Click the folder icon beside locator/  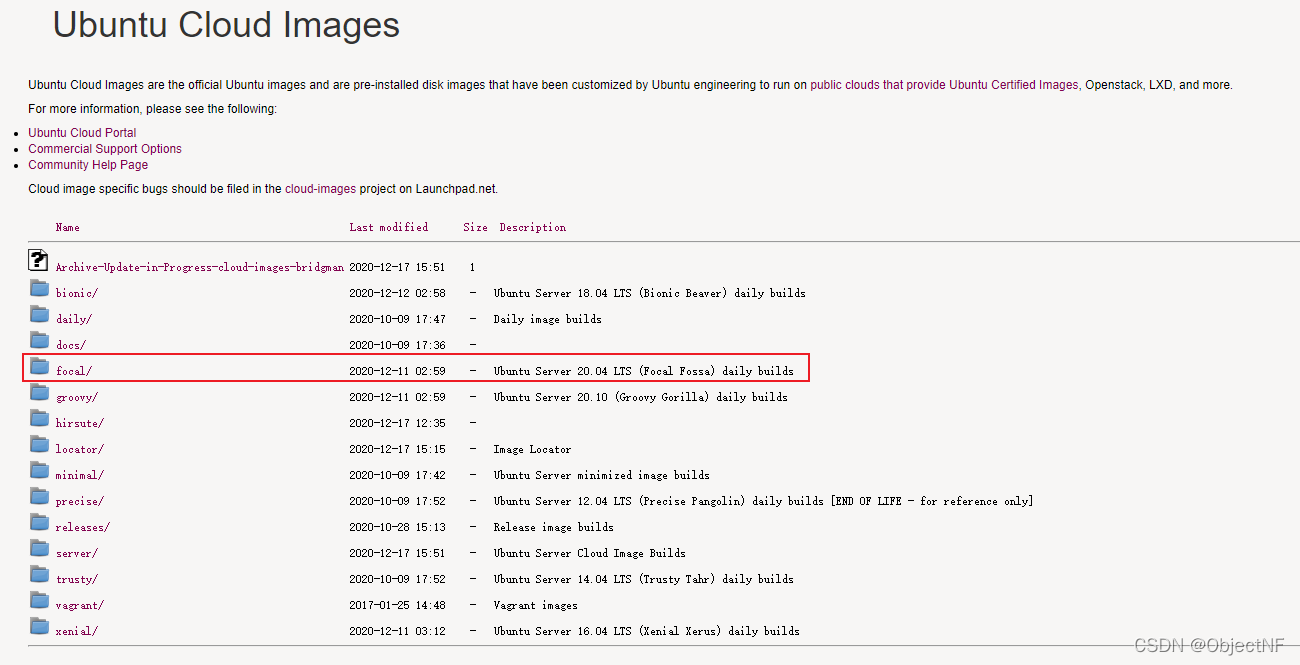[39, 445]
